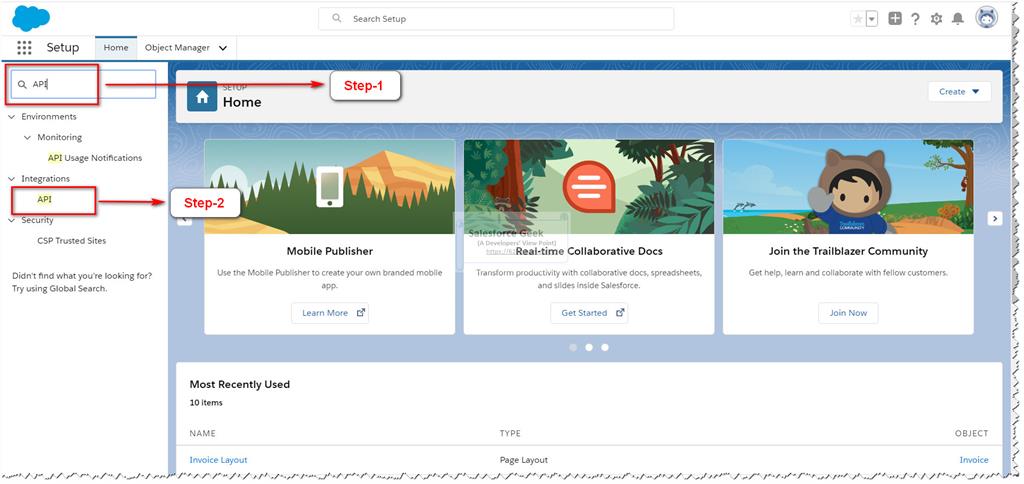Click the Mobile Publisher card image
The height and width of the screenshot is (484, 1024).
(330, 187)
